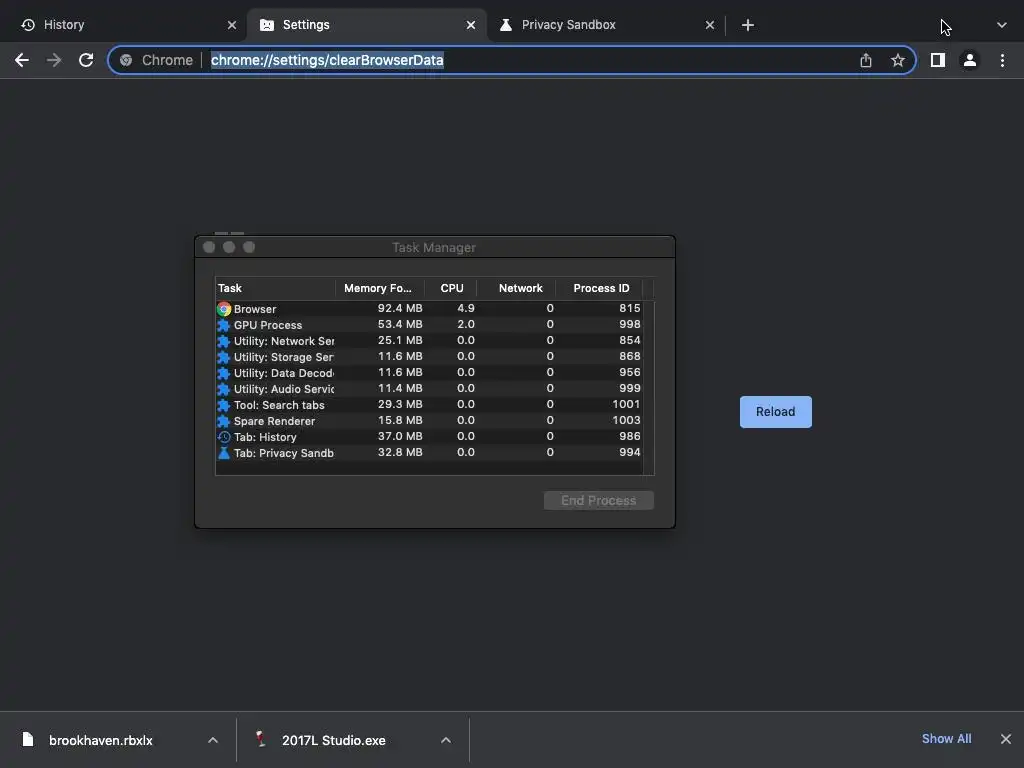The height and width of the screenshot is (768, 1024).
Task: Close the Privacy Sandbox tab
Action: (x=709, y=25)
